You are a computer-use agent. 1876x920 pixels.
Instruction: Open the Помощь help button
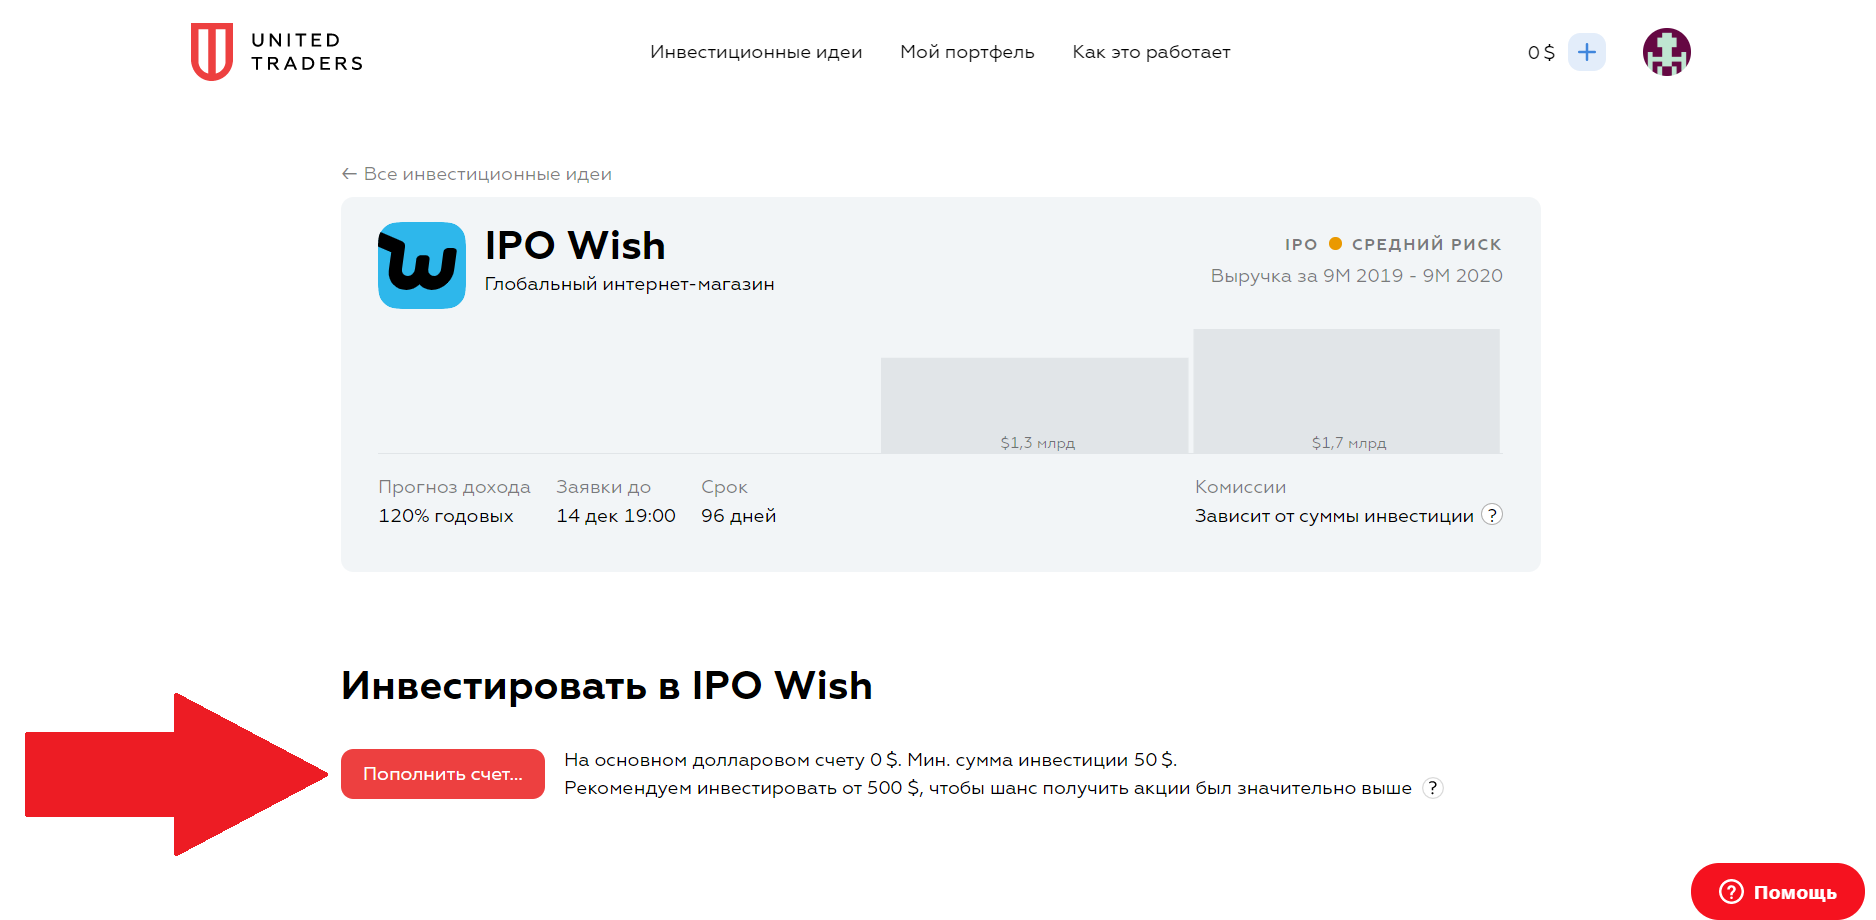coord(1778,892)
